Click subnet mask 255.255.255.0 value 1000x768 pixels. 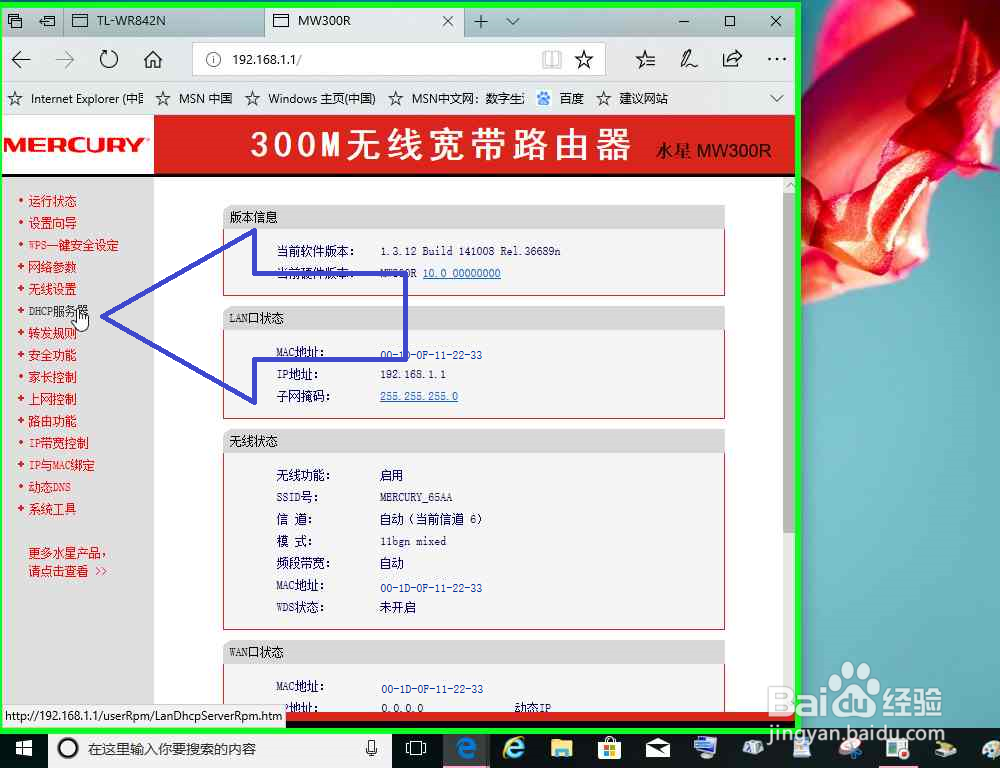pos(419,396)
